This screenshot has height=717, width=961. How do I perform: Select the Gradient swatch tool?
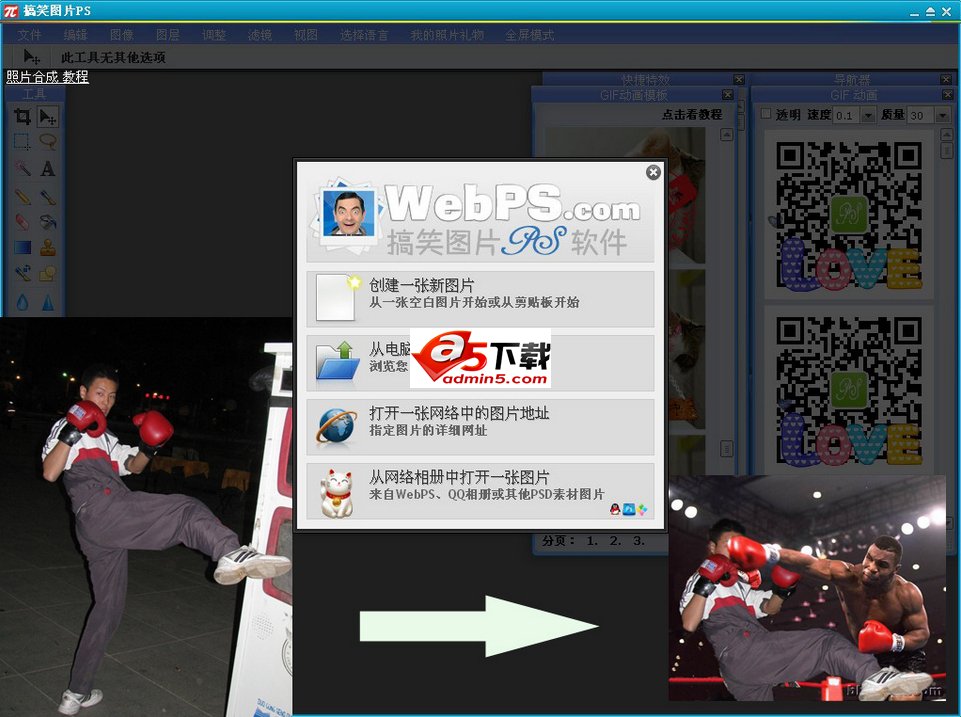click(x=23, y=248)
